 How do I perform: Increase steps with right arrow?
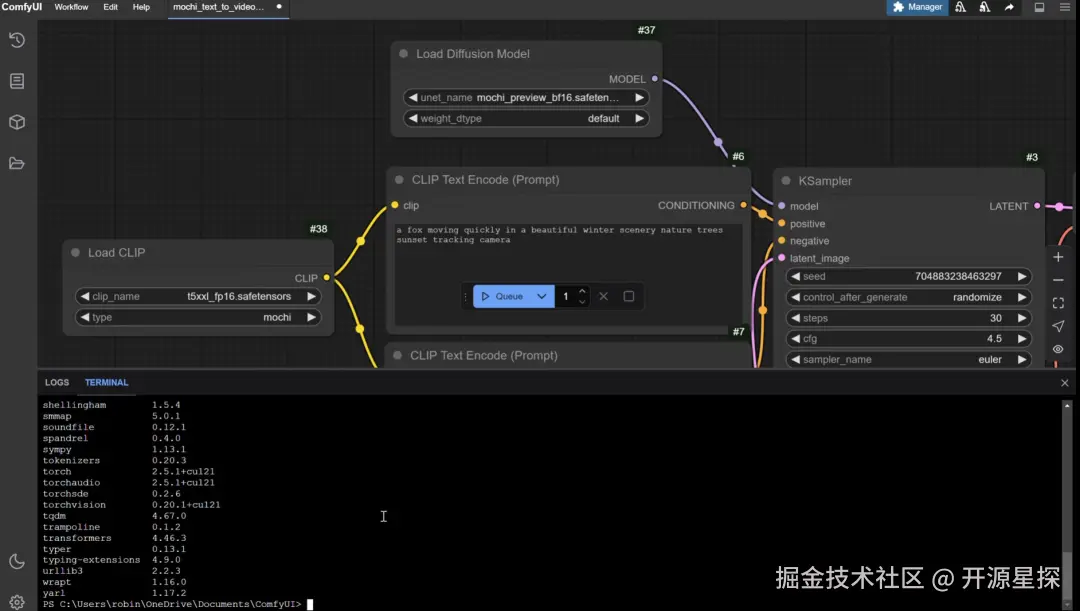pos(1022,318)
